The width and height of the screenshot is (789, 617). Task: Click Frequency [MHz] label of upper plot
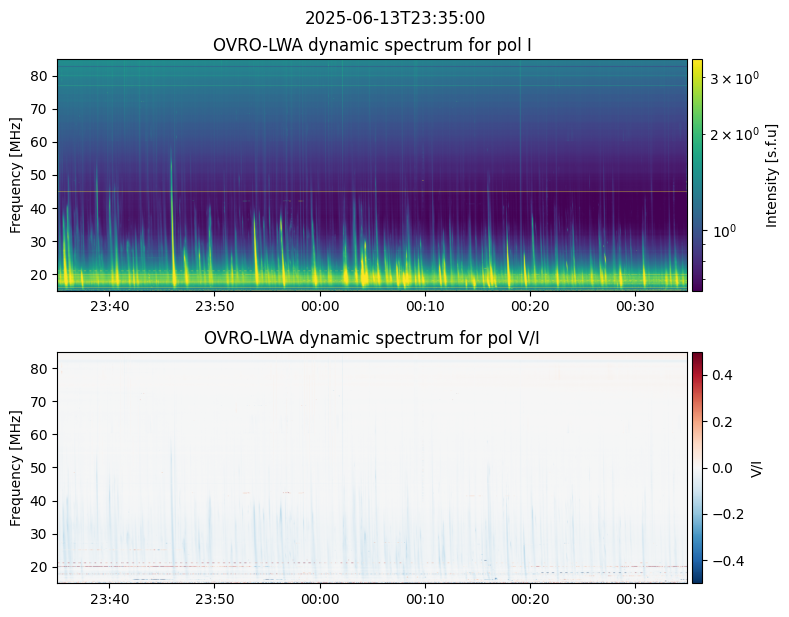coord(16,175)
